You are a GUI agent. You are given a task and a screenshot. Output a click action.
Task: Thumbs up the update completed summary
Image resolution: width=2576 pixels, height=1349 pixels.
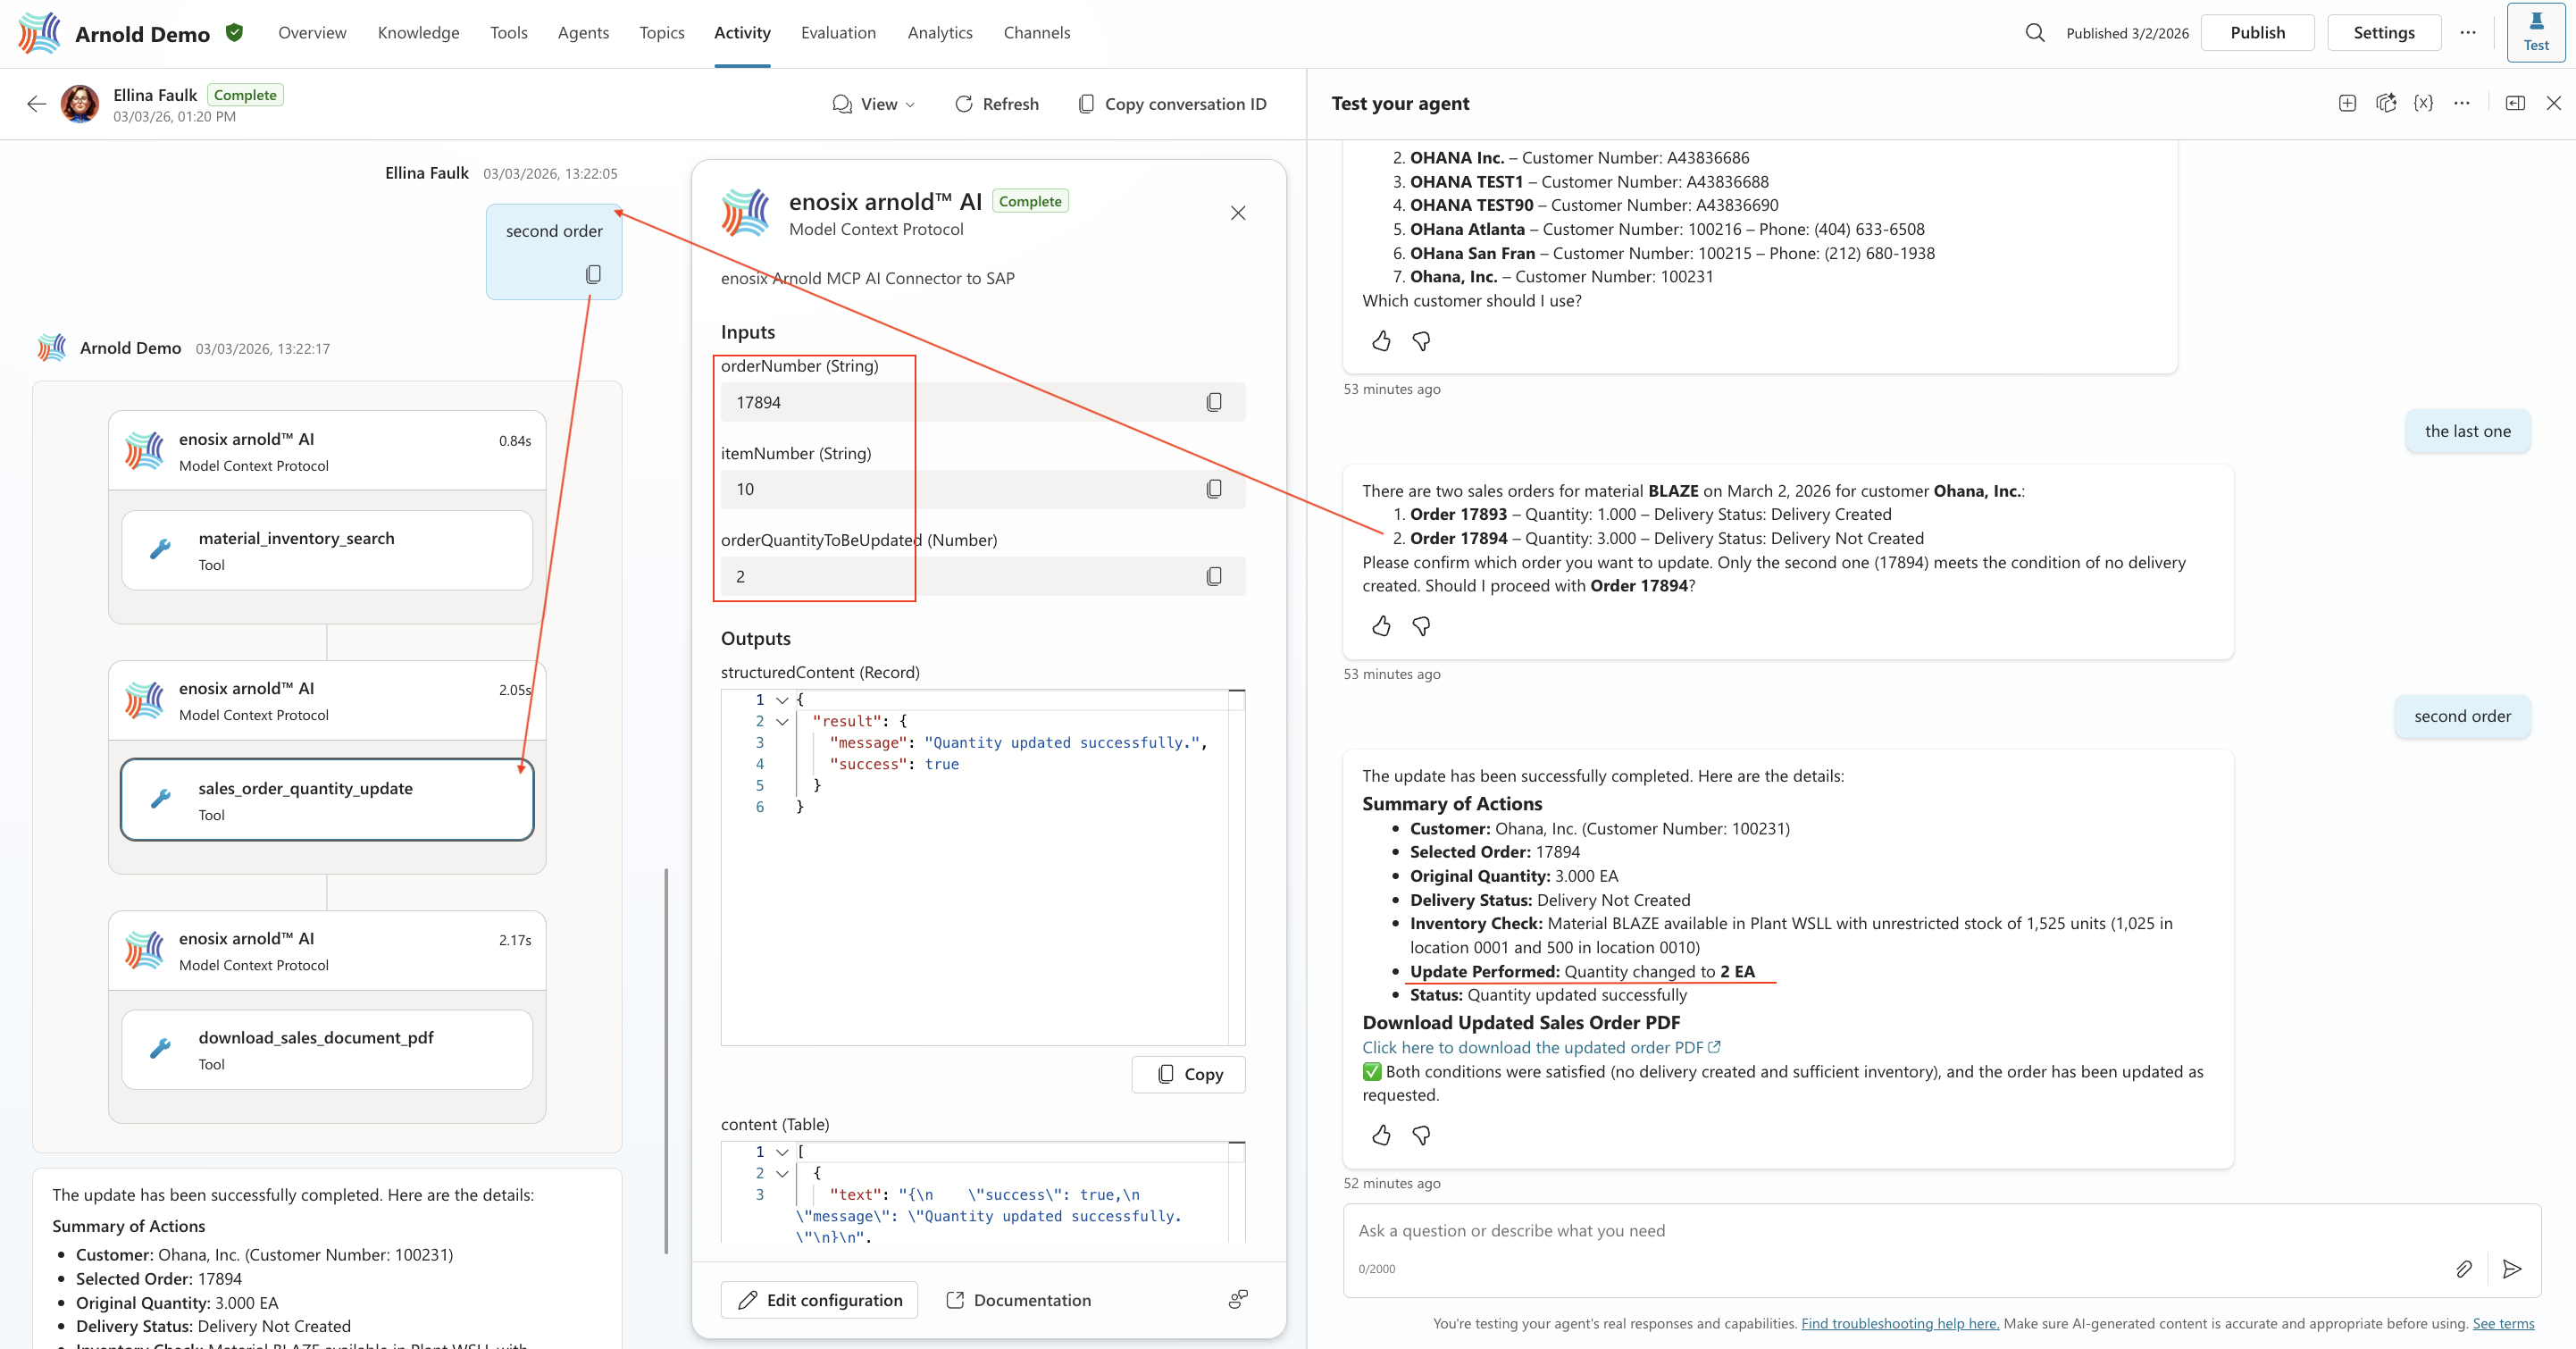pyautogui.click(x=1381, y=1135)
